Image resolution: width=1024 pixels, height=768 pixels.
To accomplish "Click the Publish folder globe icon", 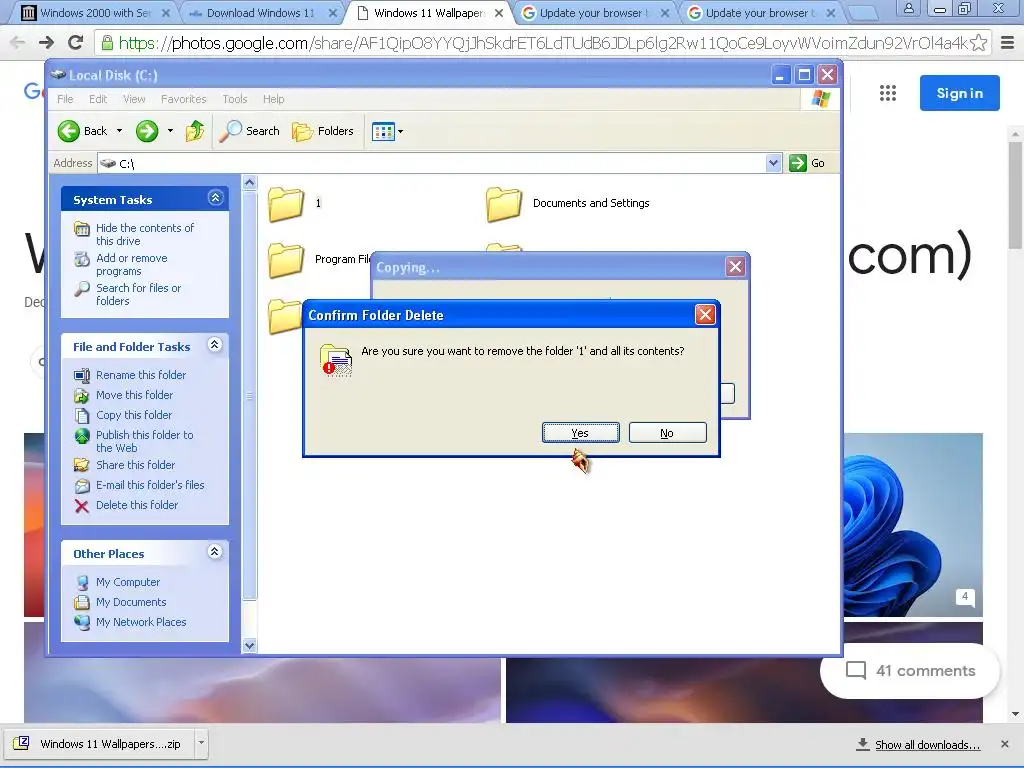I will pos(82,436).
